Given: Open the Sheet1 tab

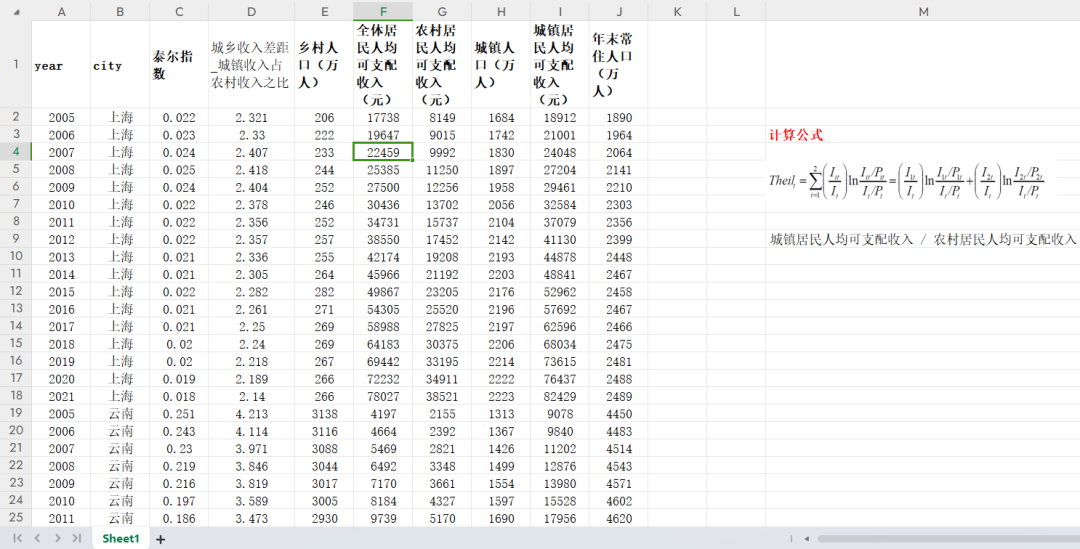Looking at the screenshot, I should (x=121, y=539).
